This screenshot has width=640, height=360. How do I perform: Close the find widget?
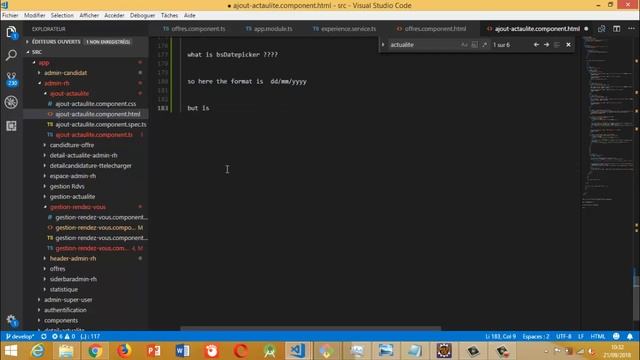[x=568, y=45]
